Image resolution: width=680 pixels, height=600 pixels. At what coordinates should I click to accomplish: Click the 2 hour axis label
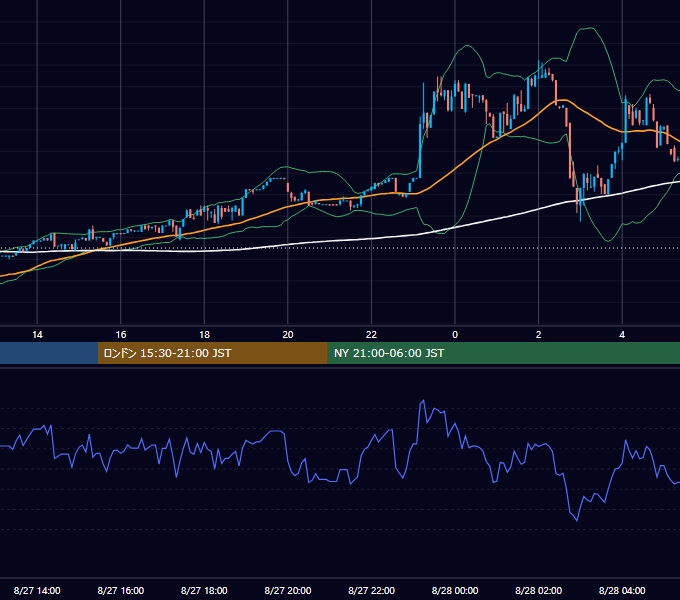[x=539, y=335]
